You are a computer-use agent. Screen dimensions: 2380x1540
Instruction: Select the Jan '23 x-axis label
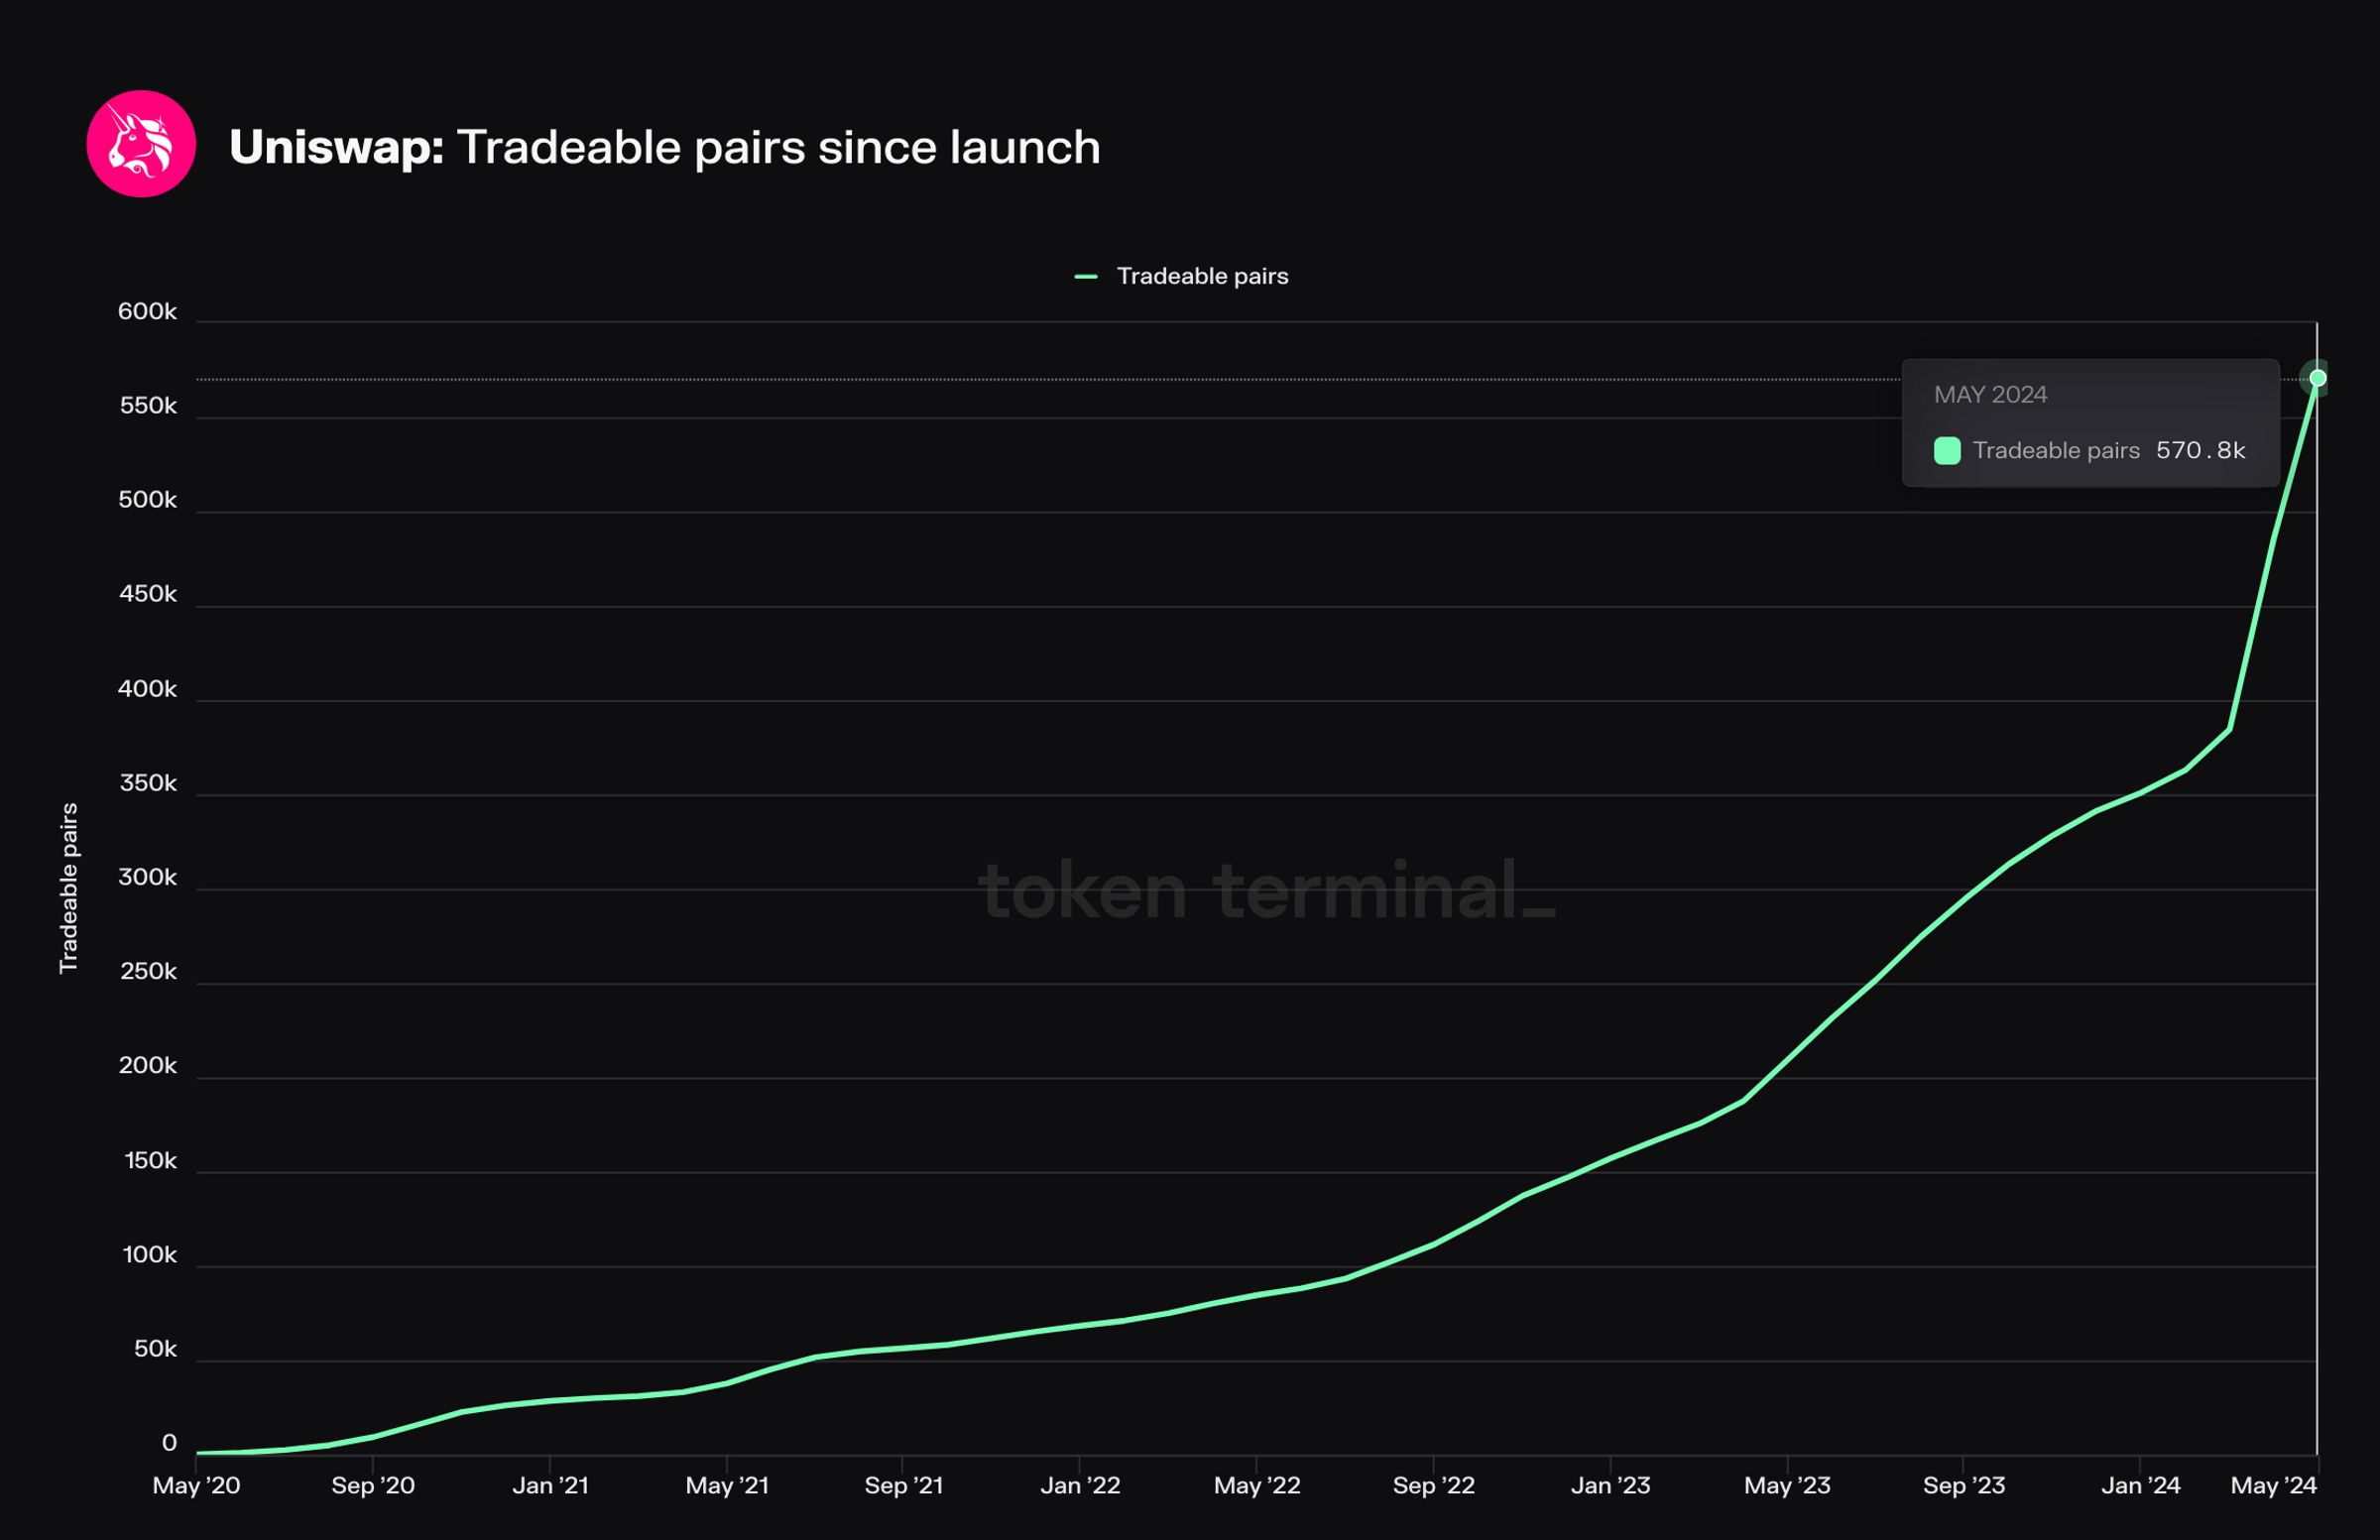[1610, 1485]
